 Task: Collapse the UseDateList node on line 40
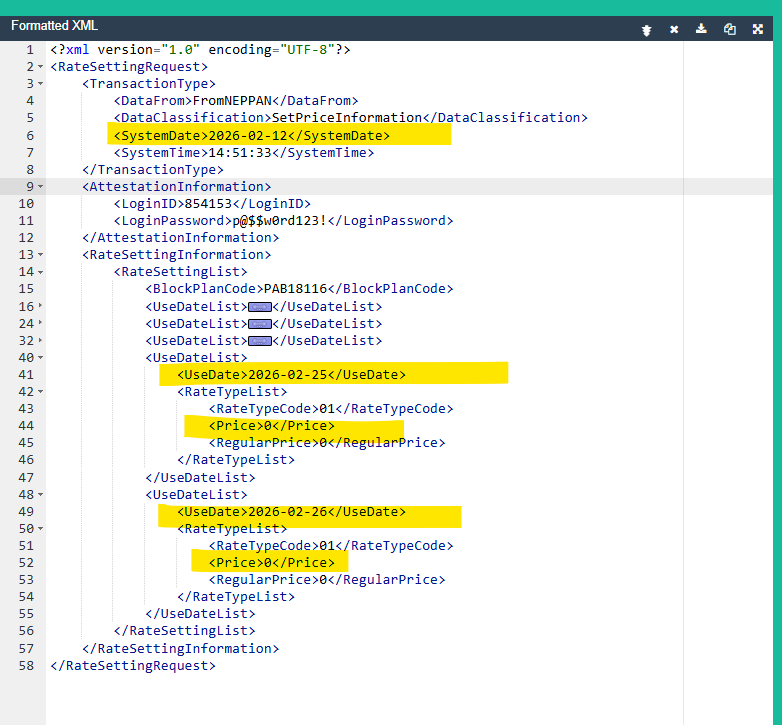pos(40,358)
